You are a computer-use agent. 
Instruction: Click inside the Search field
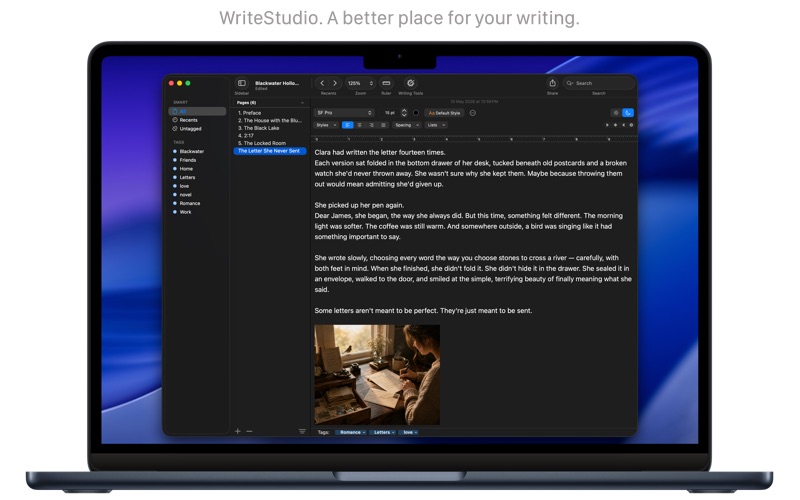[599, 83]
